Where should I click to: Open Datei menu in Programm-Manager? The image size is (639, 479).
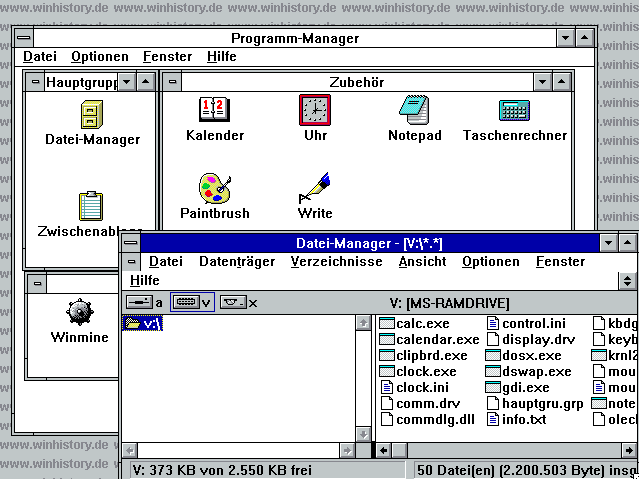click(x=40, y=56)
